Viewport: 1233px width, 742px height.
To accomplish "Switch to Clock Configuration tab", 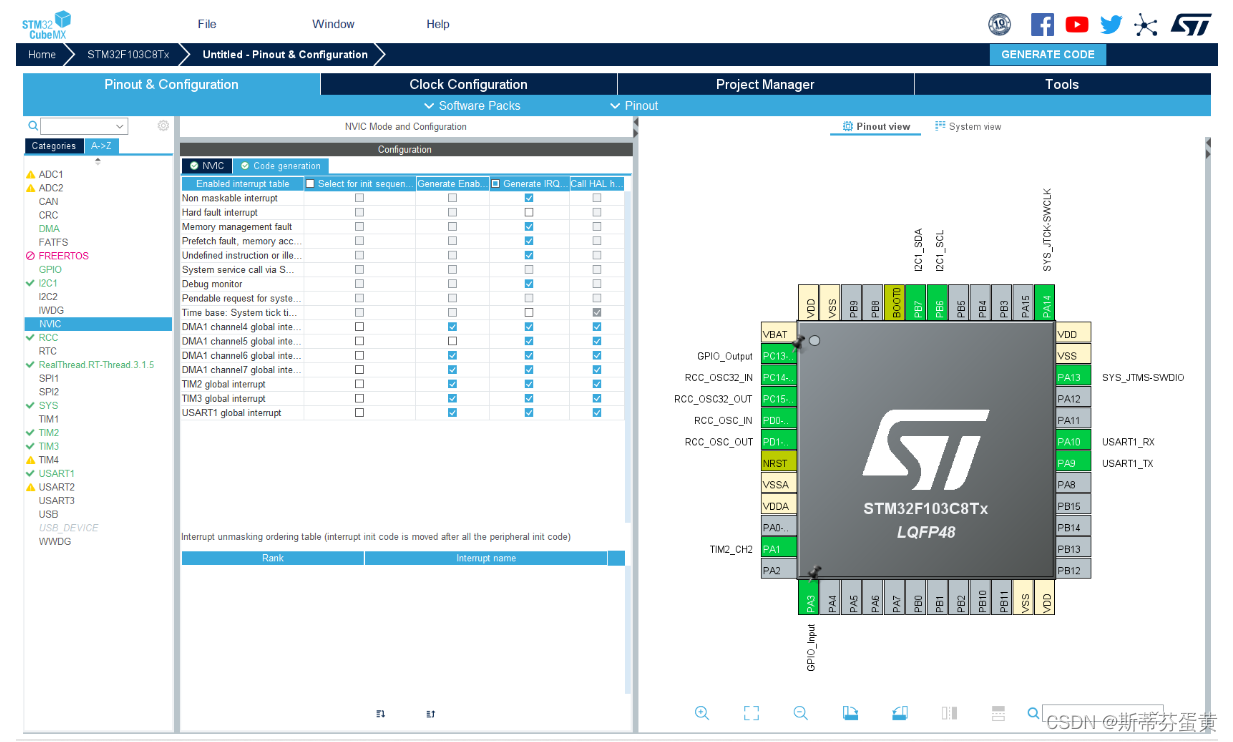I will (468, 84).
